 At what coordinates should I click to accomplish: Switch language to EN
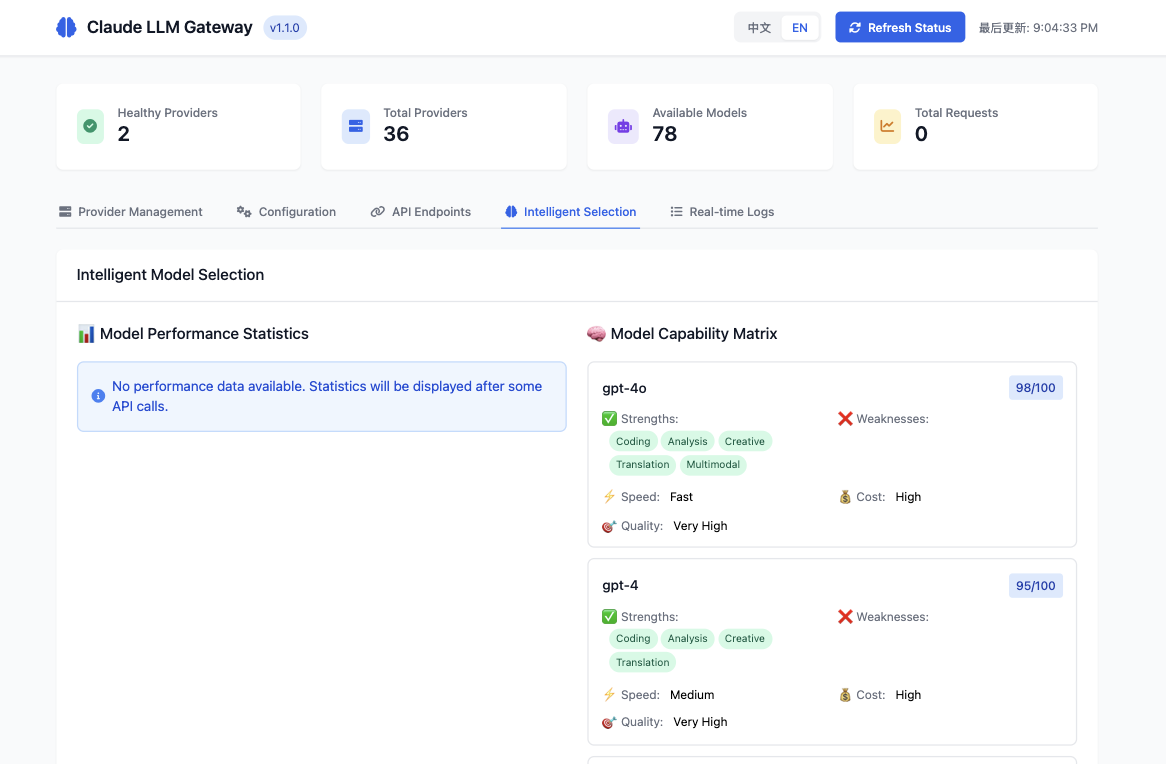[x=799, y=28]
